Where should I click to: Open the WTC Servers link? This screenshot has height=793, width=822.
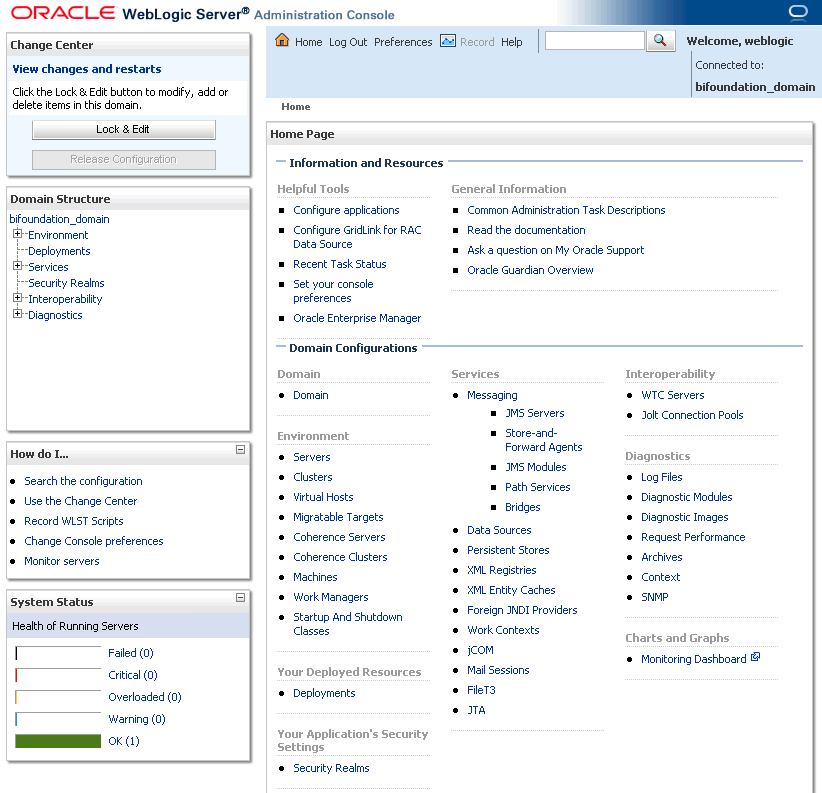[673, 395]
